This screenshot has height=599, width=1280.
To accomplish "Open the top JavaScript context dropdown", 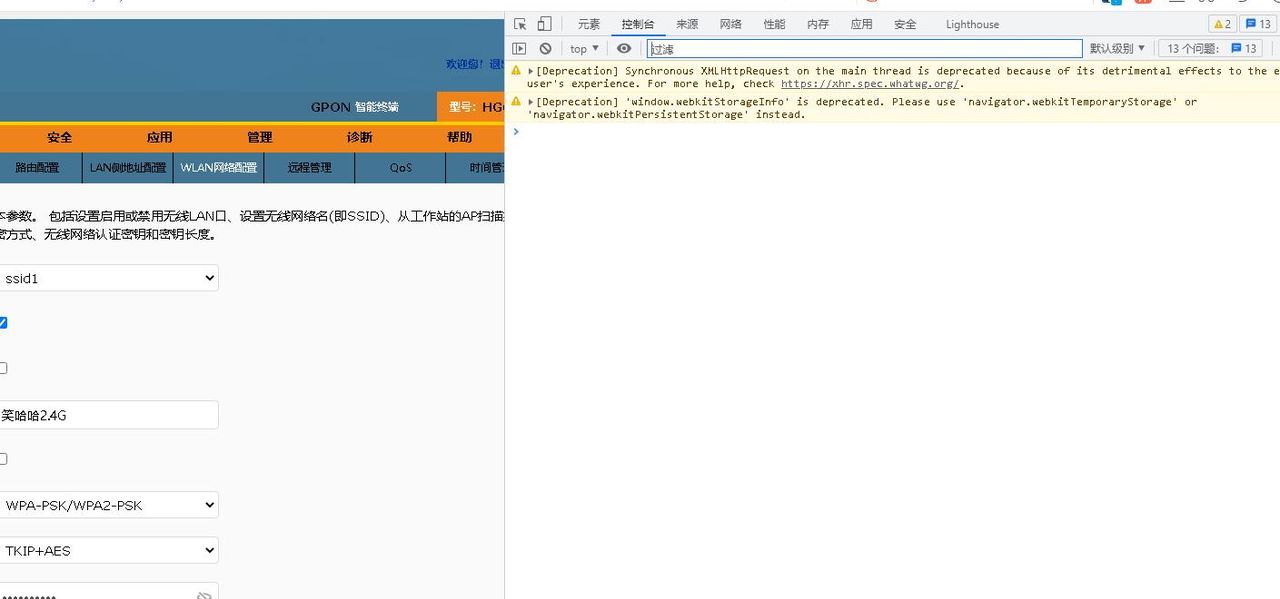I will pyautogui.click(x=584, y=48).
